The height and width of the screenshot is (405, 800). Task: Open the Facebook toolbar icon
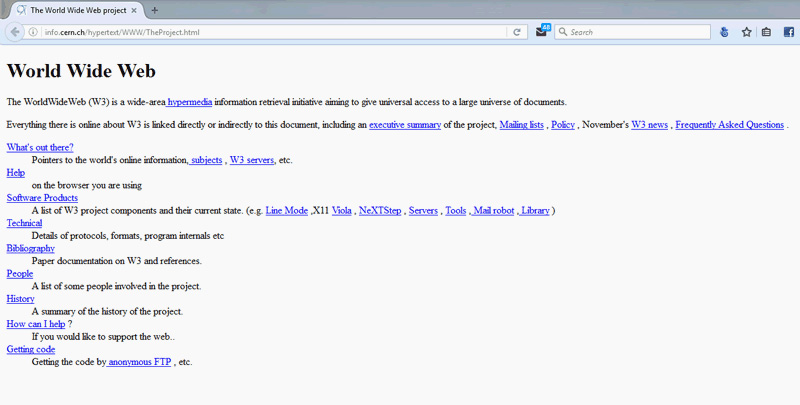pyautogui.click(x=789, y=32)
